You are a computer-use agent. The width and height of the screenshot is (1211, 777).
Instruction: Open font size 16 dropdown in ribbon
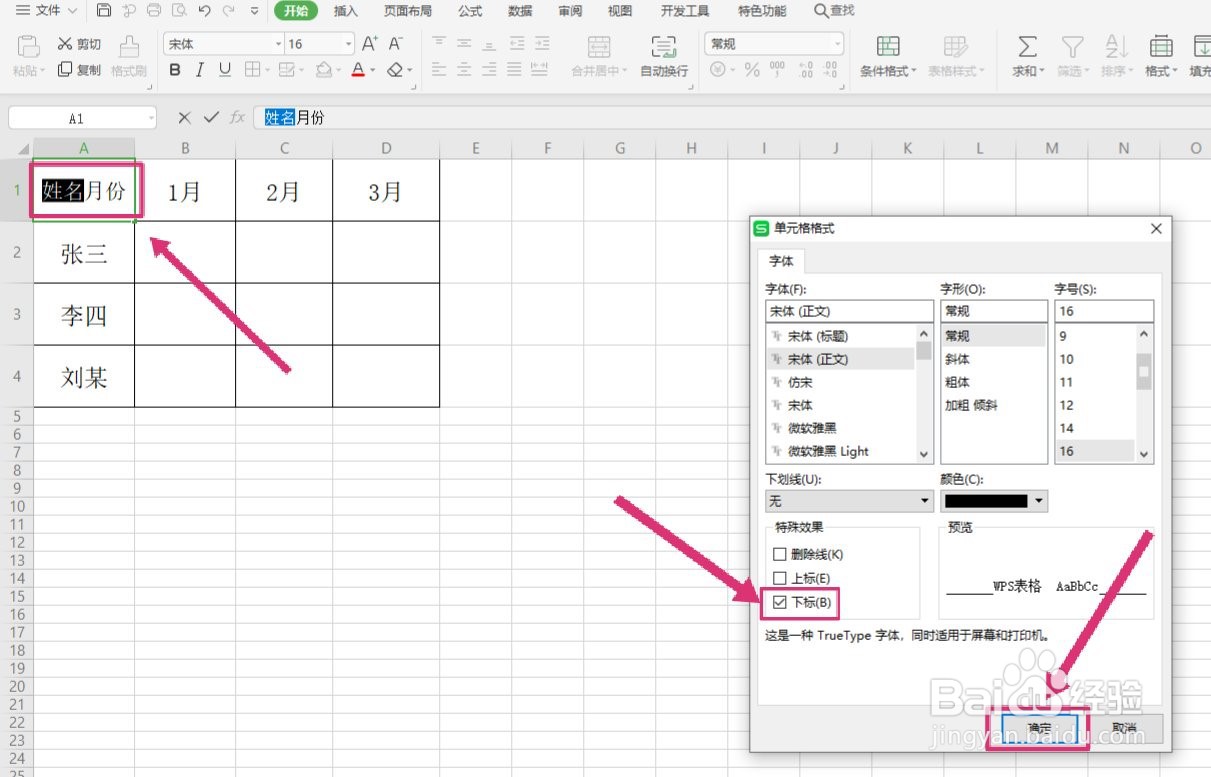(349, 44)
